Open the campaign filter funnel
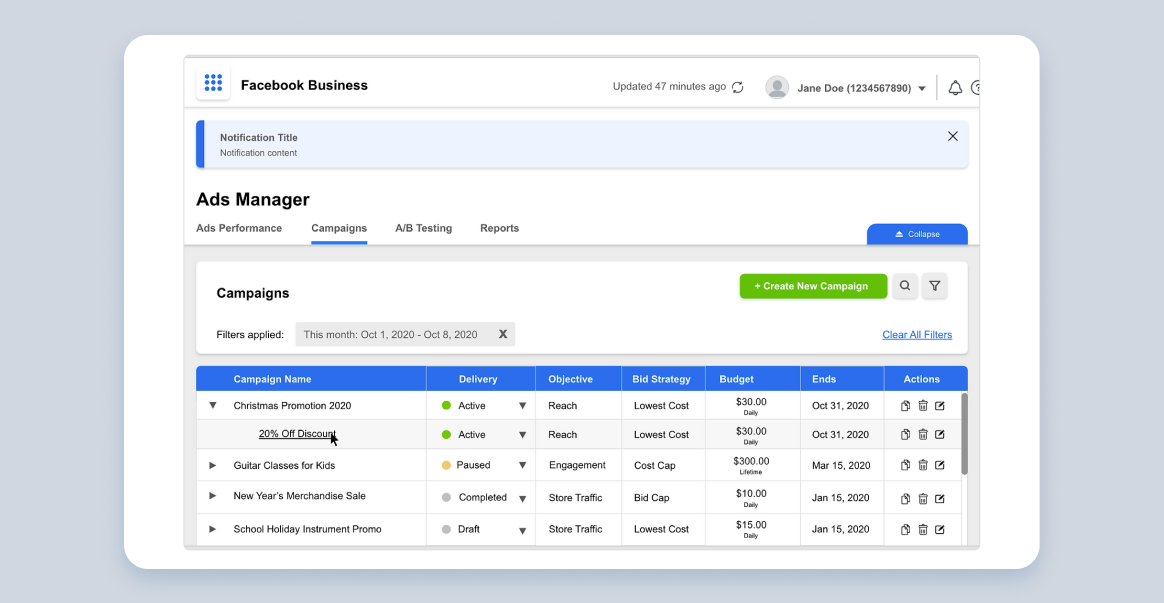 [935, 286]
